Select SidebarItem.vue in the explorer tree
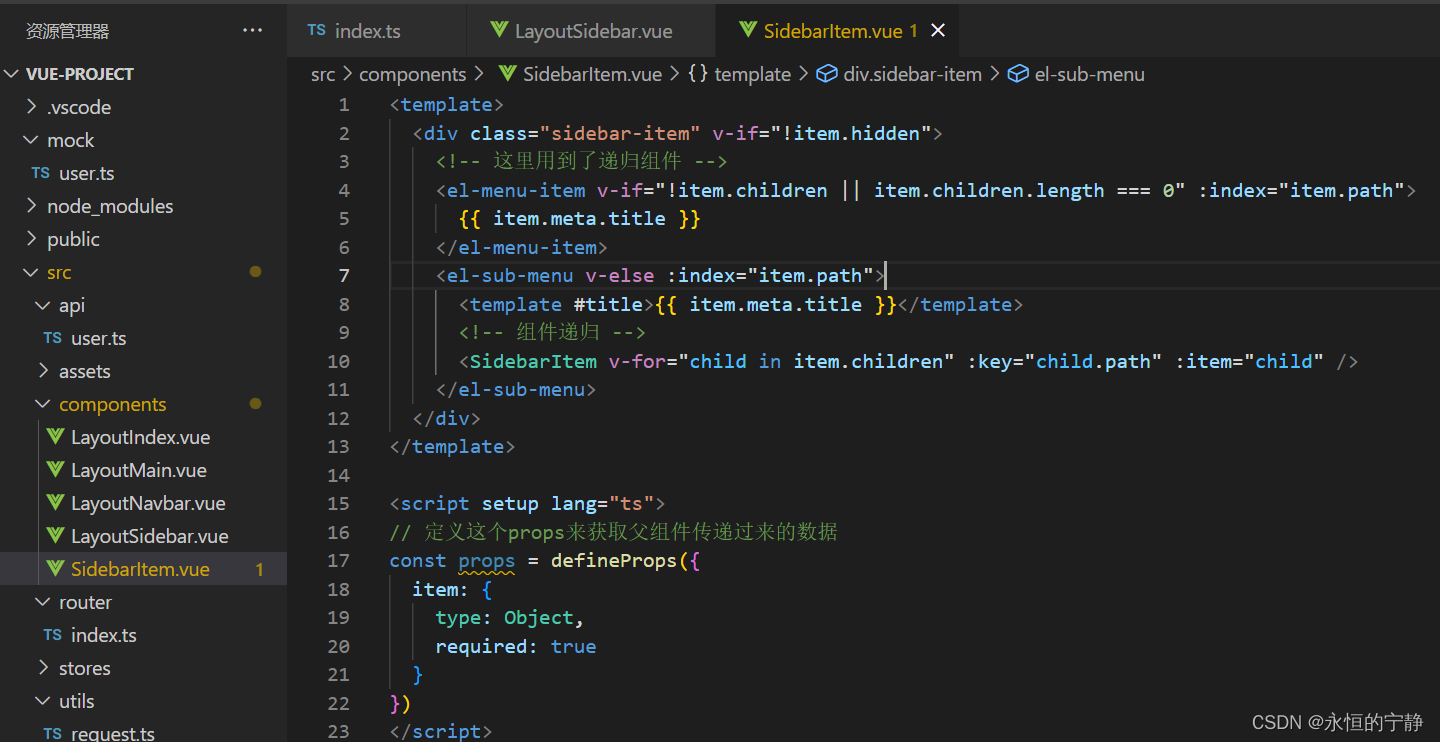This screenshot has height=742, width=1440. 140,569
